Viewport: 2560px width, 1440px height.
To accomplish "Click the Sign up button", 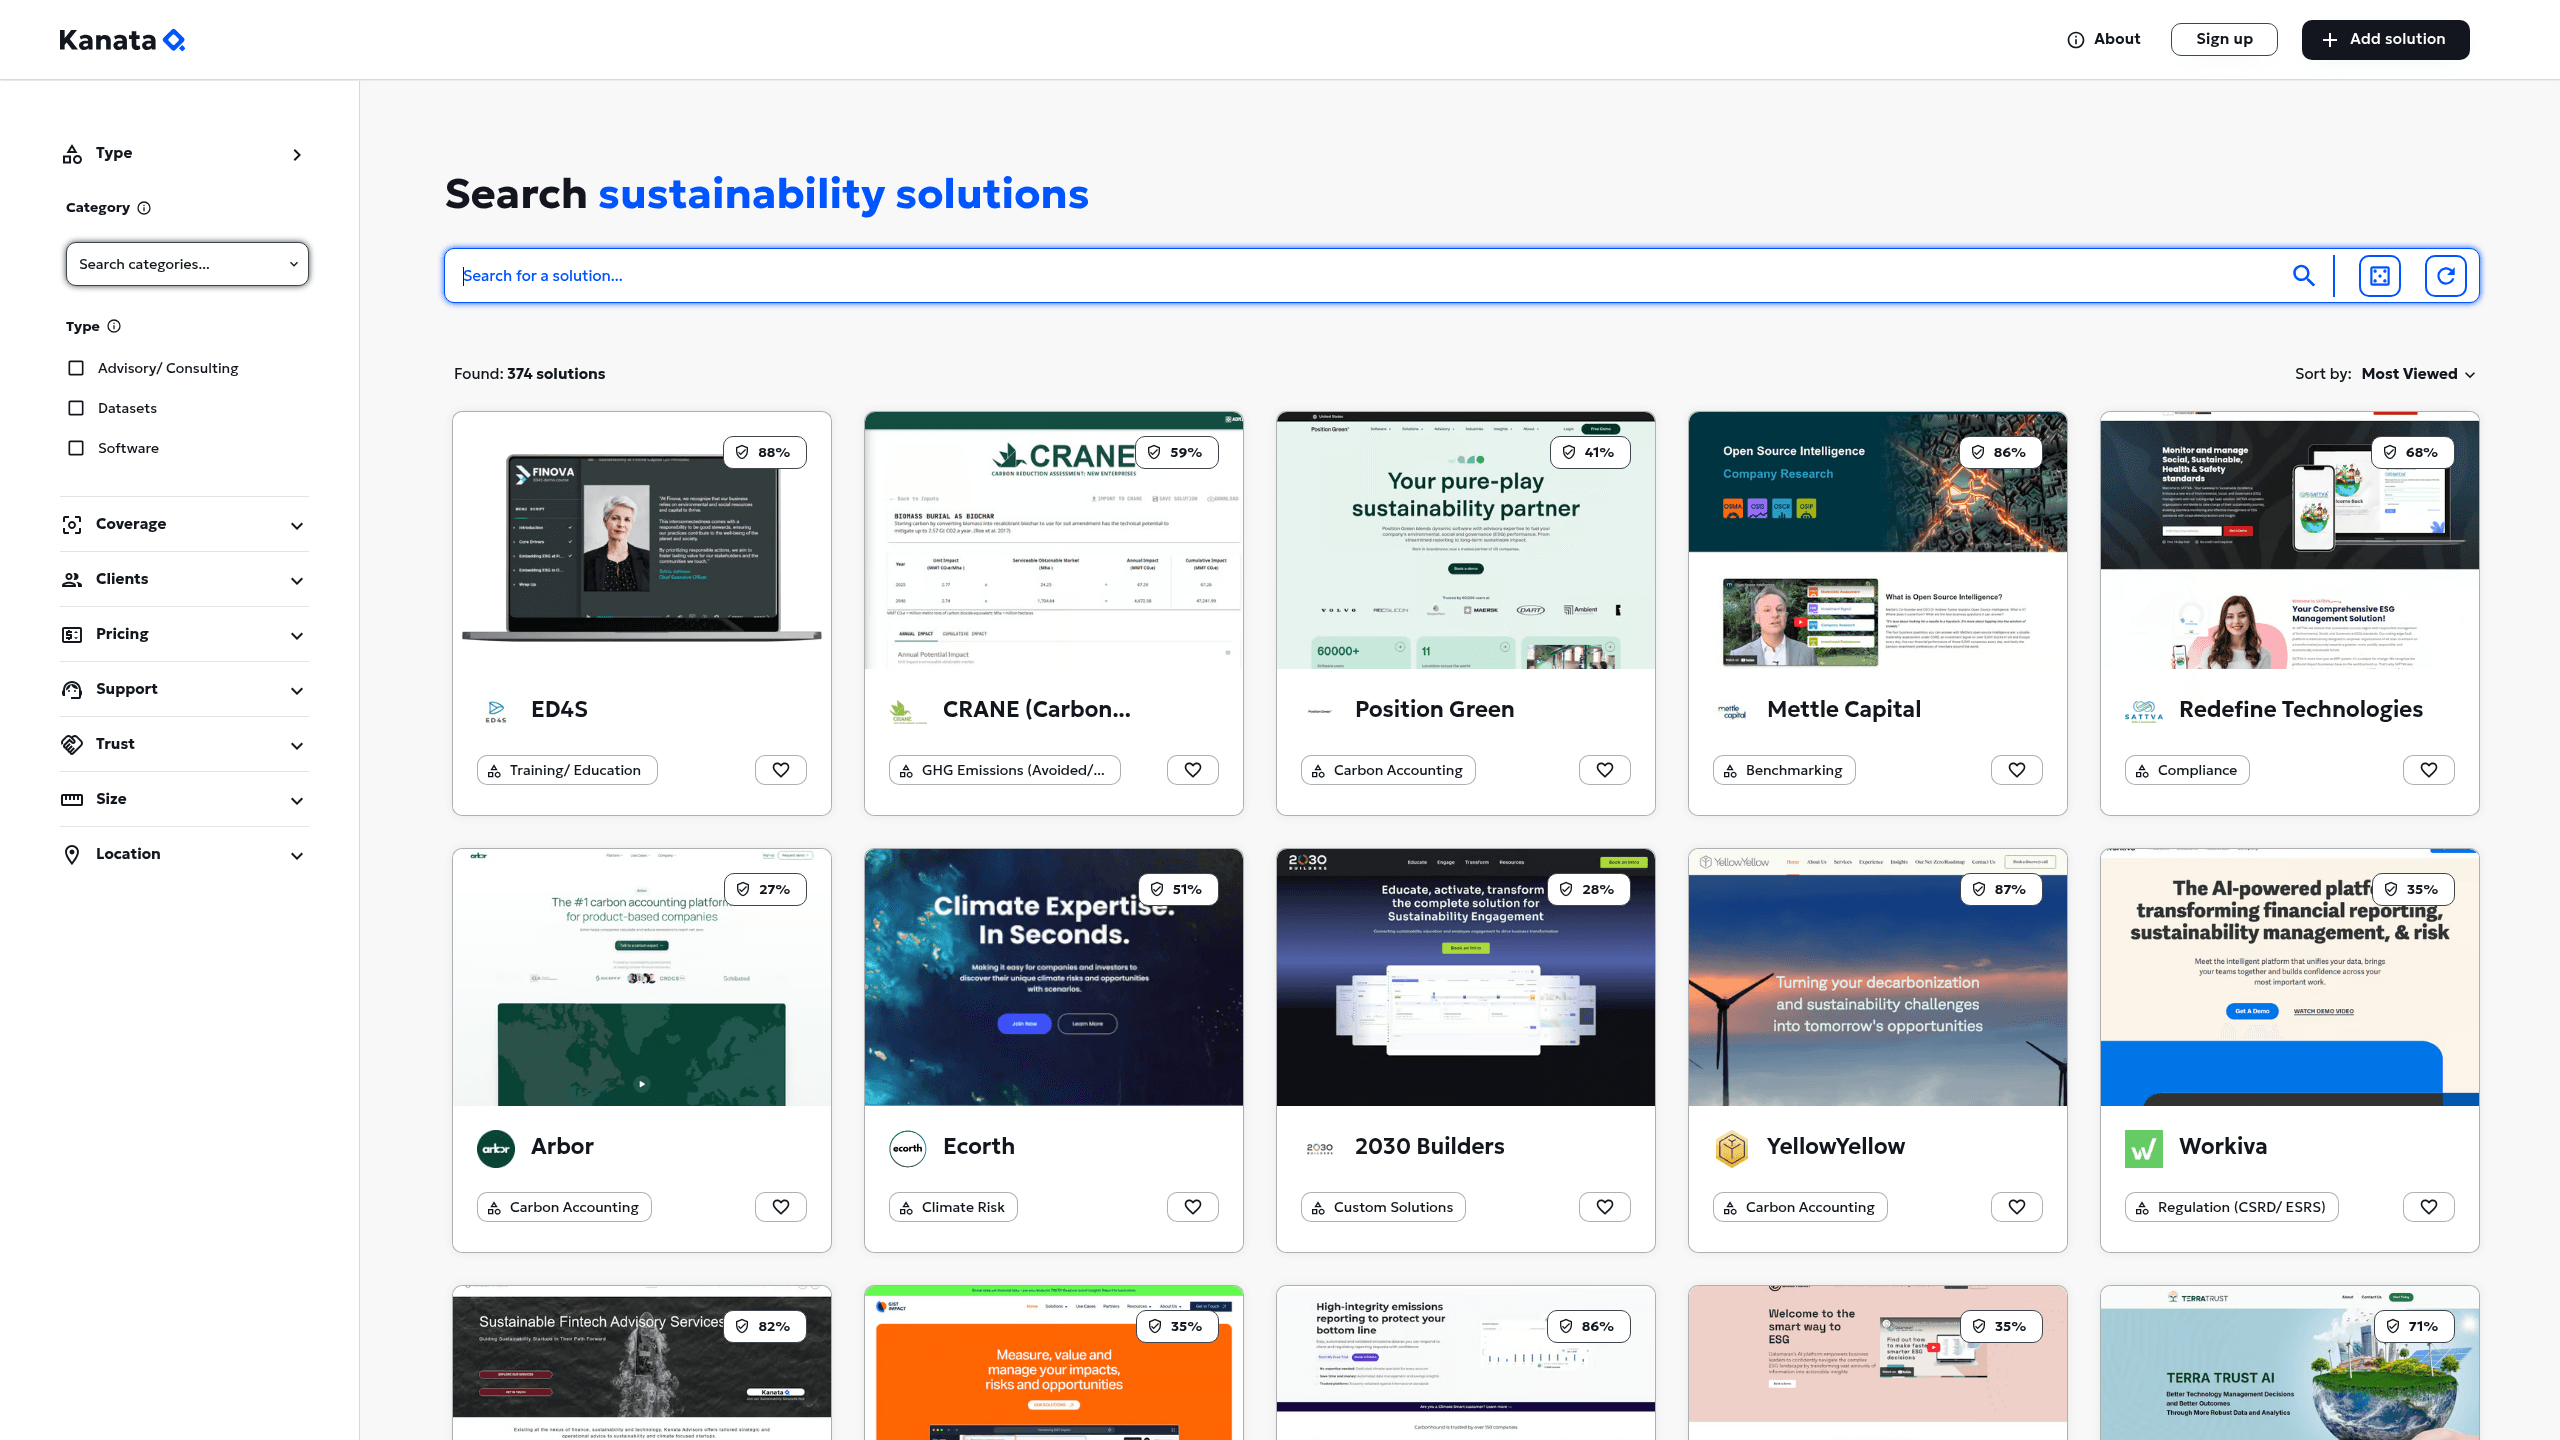I will point(2224,39).
